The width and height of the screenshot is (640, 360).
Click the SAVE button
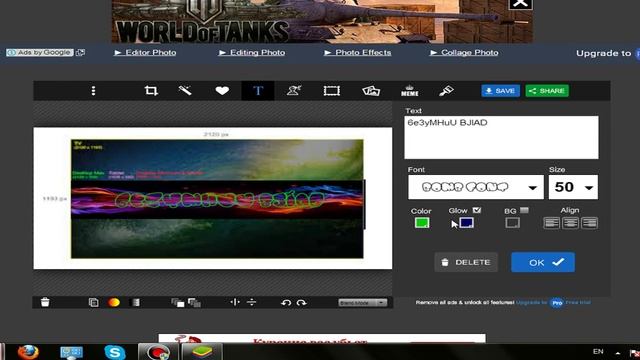click(x=500, y=91)
